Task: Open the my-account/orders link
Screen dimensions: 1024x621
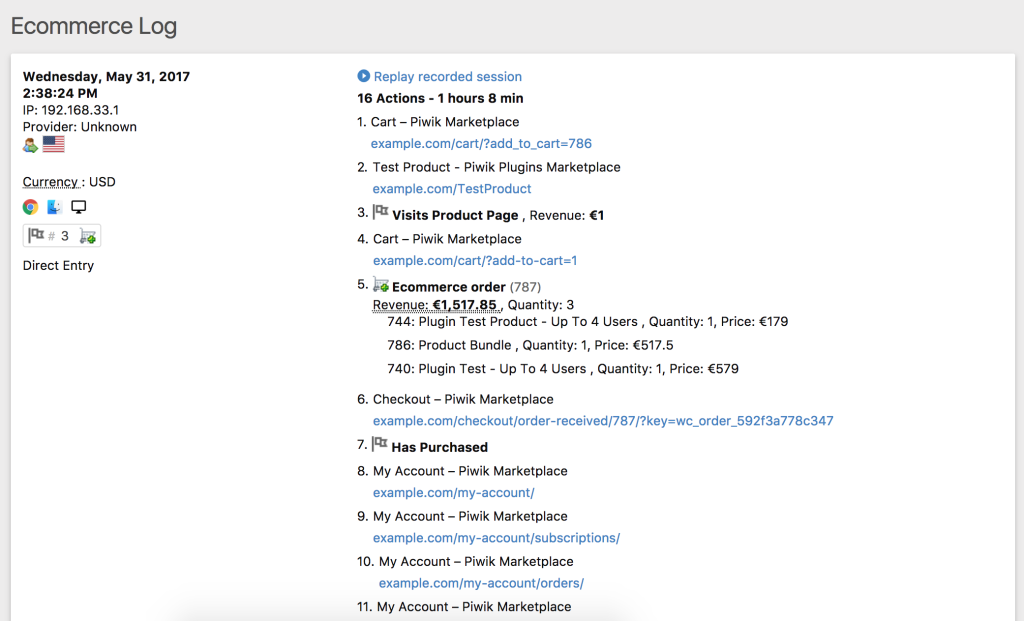Action: [x=481, y=583]
